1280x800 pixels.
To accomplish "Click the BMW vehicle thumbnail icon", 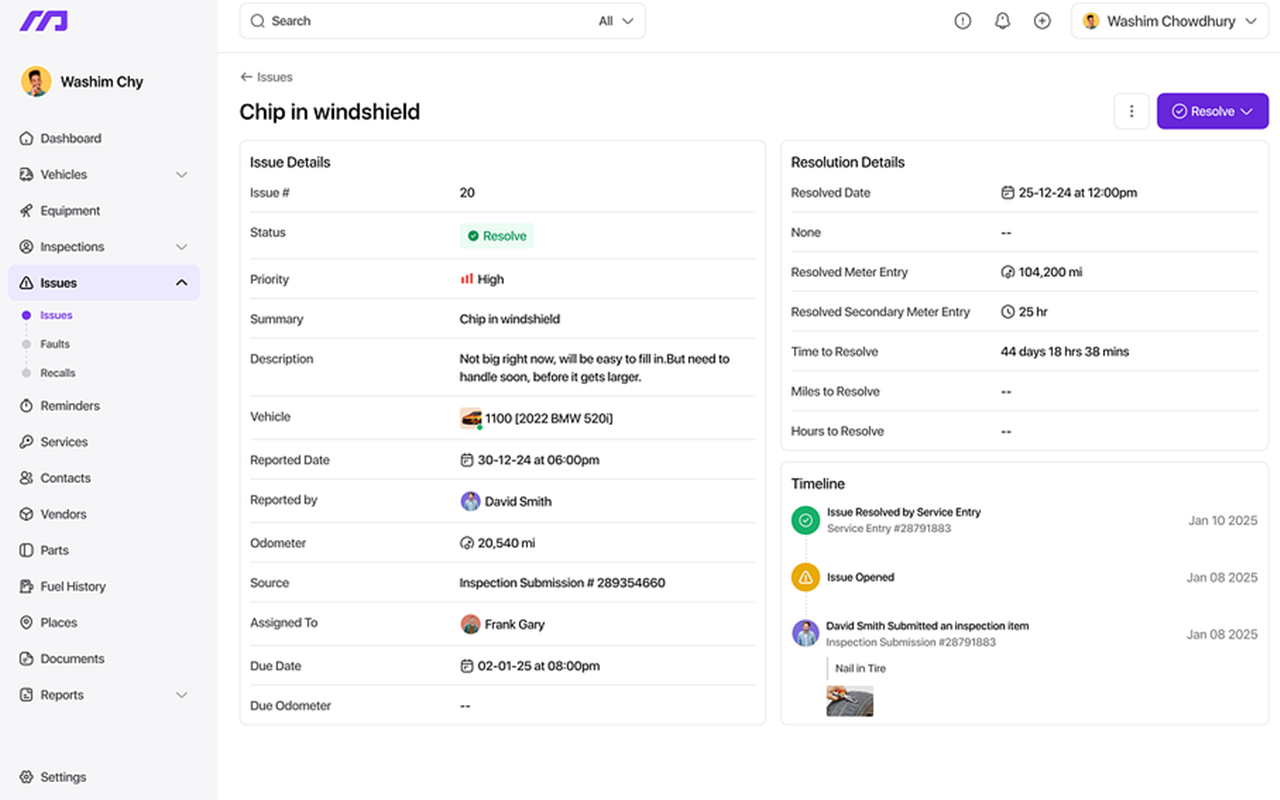I will point(470,418).
